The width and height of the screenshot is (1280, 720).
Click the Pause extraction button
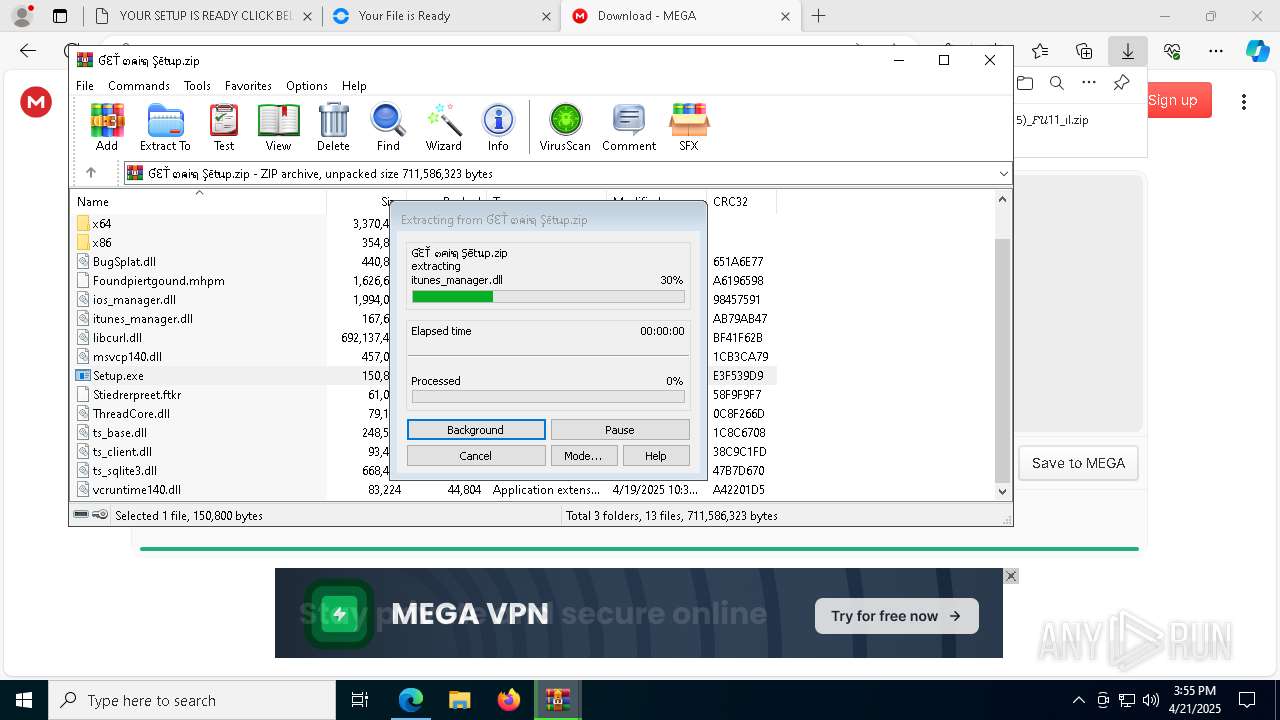click(x=620, y=430)
